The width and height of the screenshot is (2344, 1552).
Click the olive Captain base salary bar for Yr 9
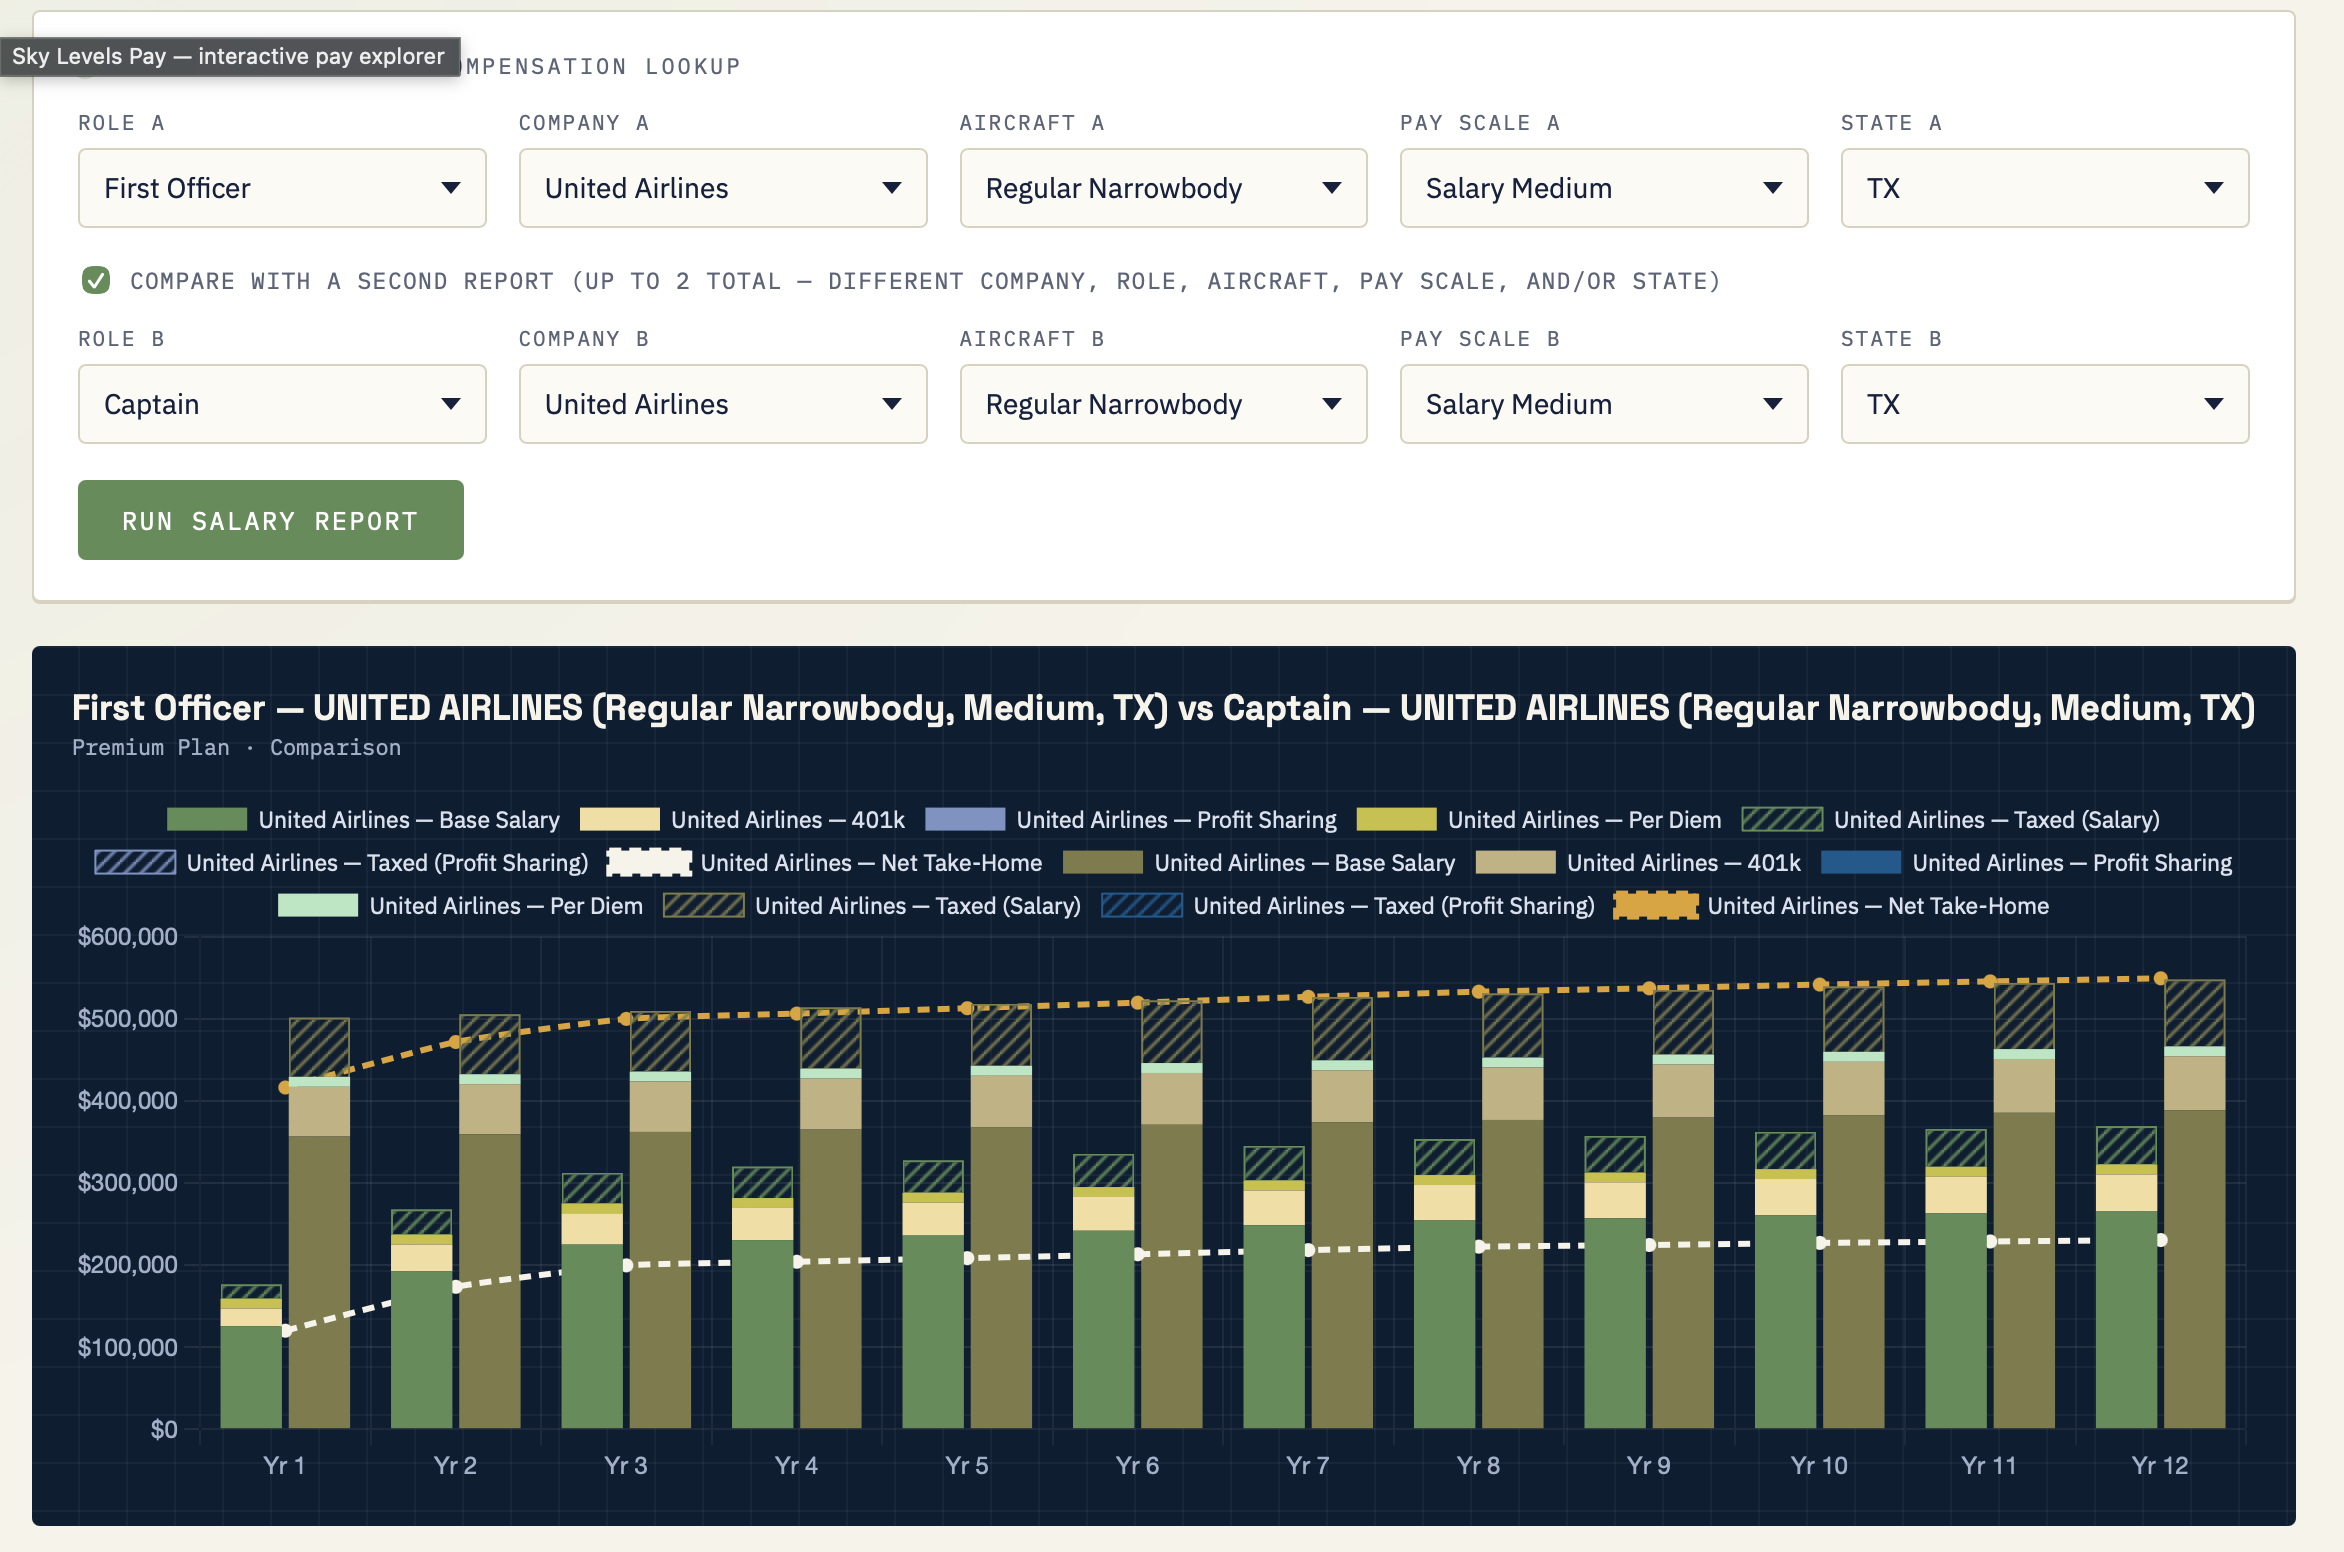click(1683, 1272)
